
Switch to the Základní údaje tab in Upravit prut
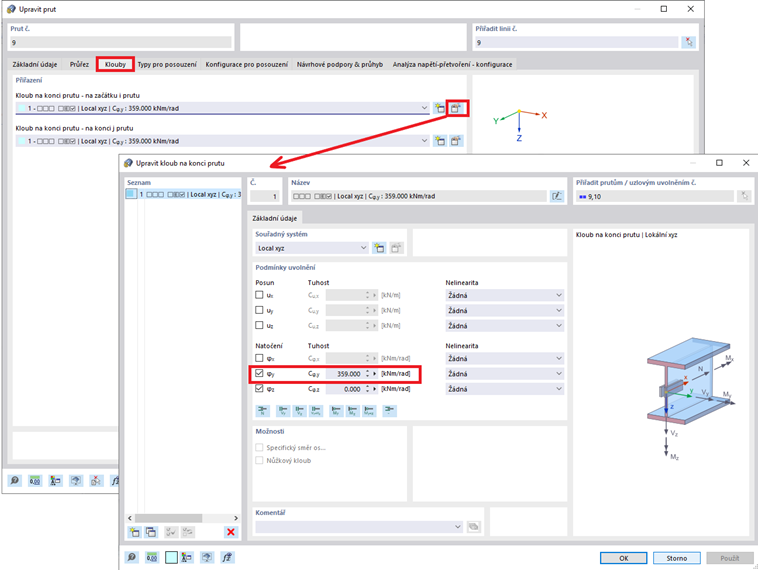[34, 64]
